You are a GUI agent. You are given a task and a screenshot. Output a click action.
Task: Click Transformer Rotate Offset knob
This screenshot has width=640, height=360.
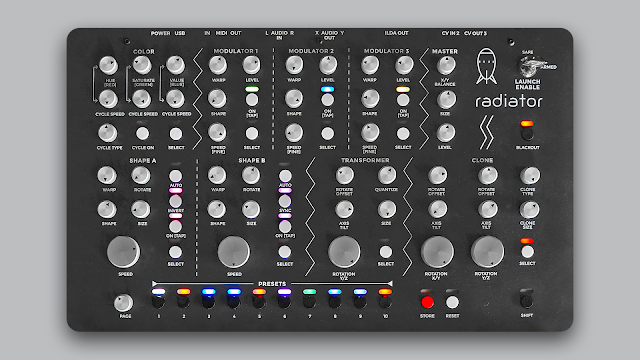344,176
